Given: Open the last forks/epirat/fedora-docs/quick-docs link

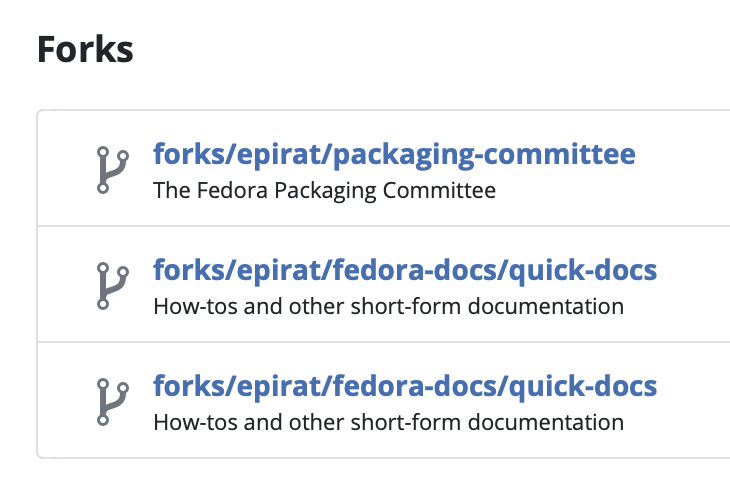Looking at the screenshot, I should [x=405, y=387].
